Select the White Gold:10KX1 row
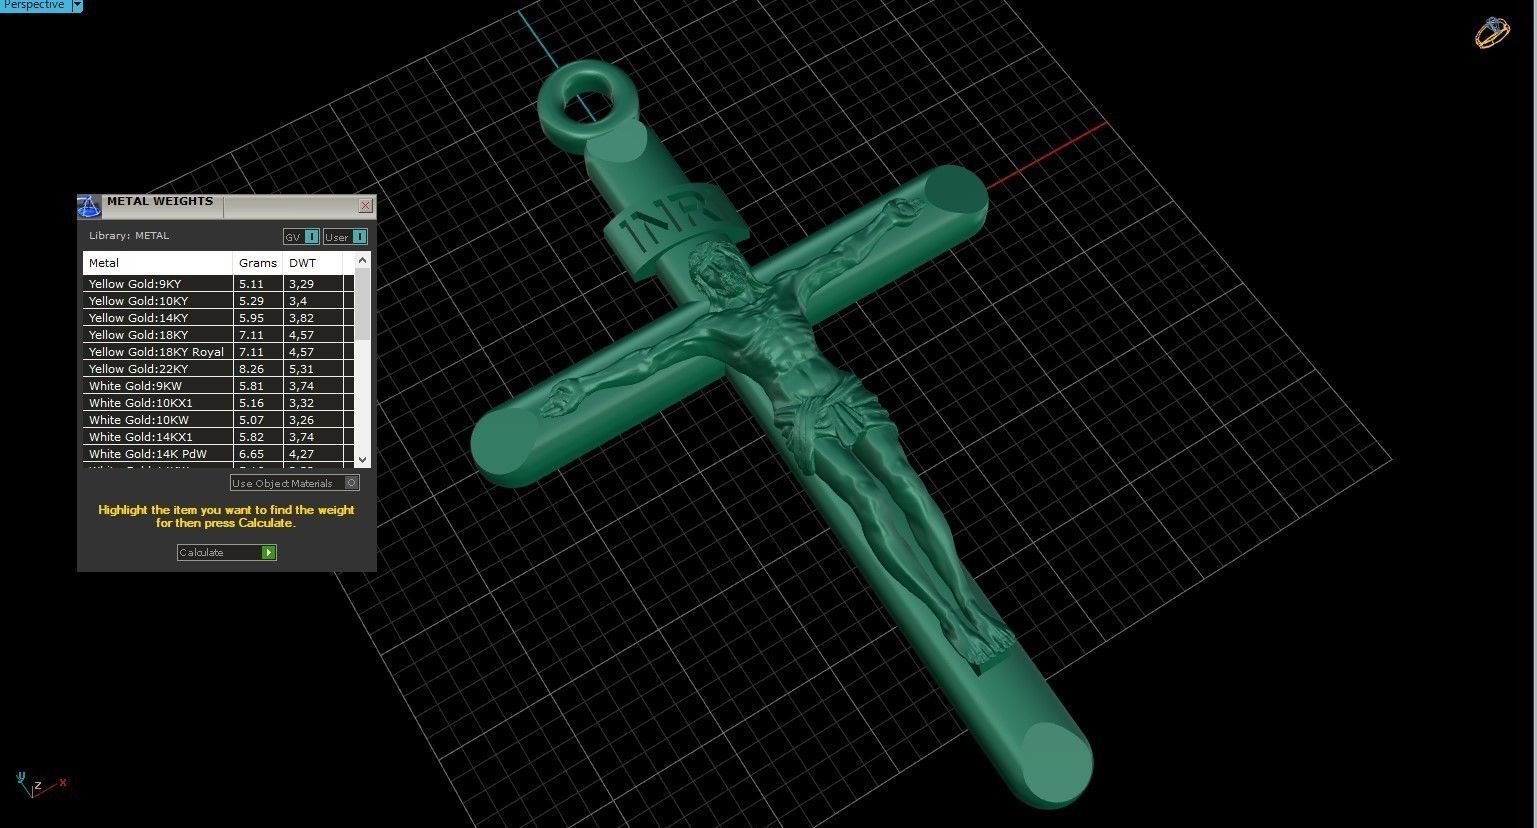The height and width of the screenshot is (828, 1537). (218, 403)
